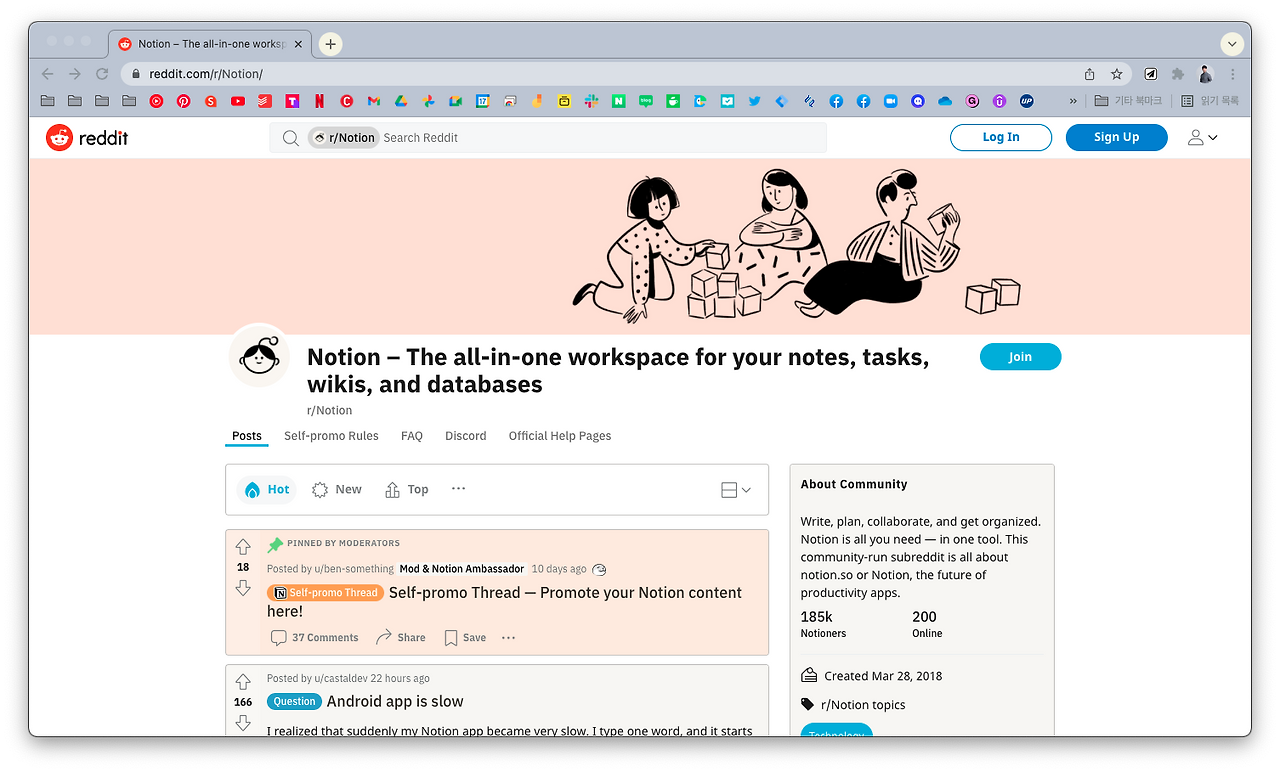Open the Chrome three-dot menu

(1233, 74)
